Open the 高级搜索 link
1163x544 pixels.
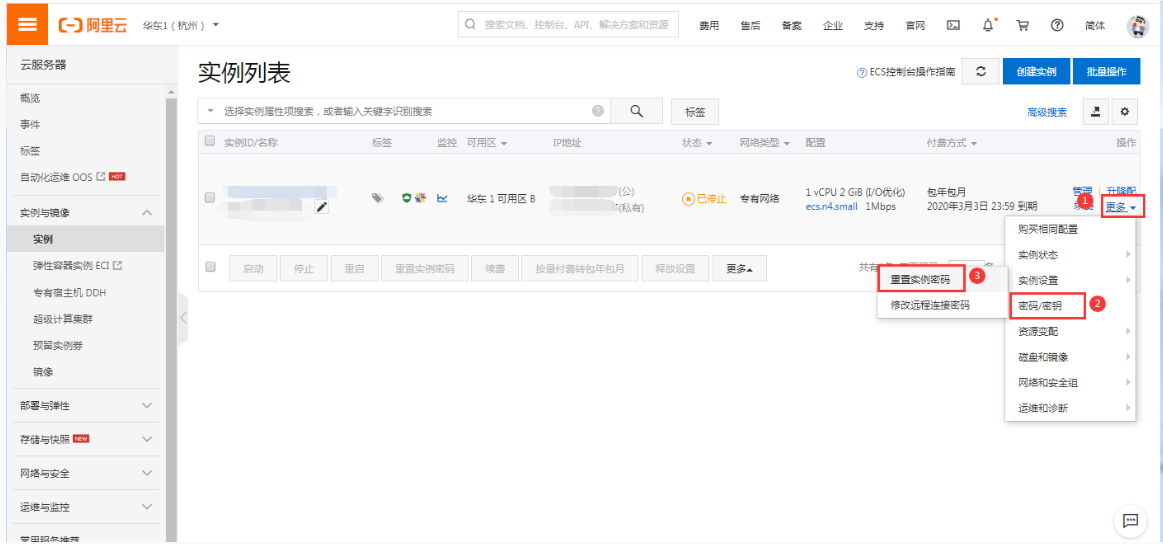(1046, 112)
